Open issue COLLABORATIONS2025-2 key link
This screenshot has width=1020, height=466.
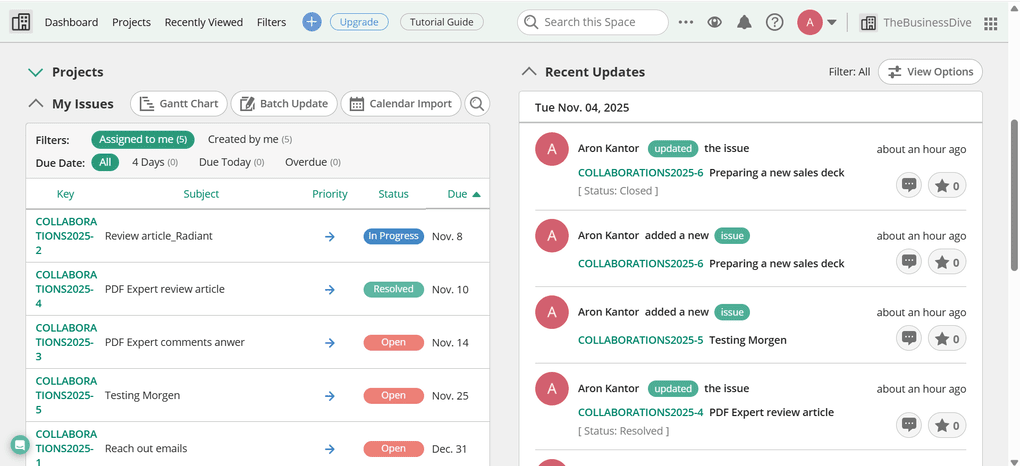(66, 236)
